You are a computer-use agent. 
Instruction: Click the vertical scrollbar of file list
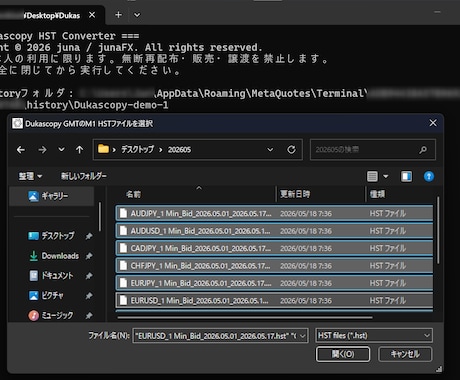click(x=438, y=230)
